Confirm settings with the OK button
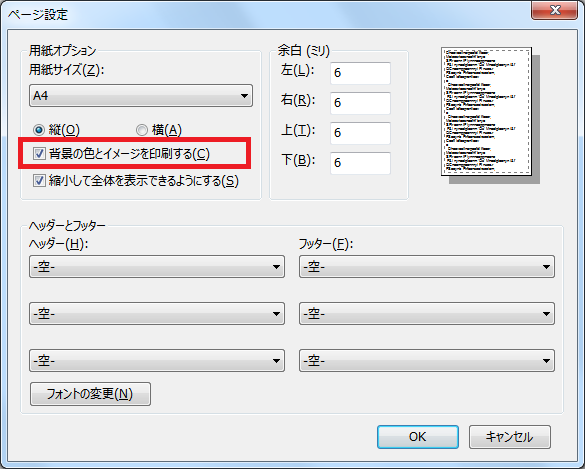585x469 pixels. [x=417, y=437]
